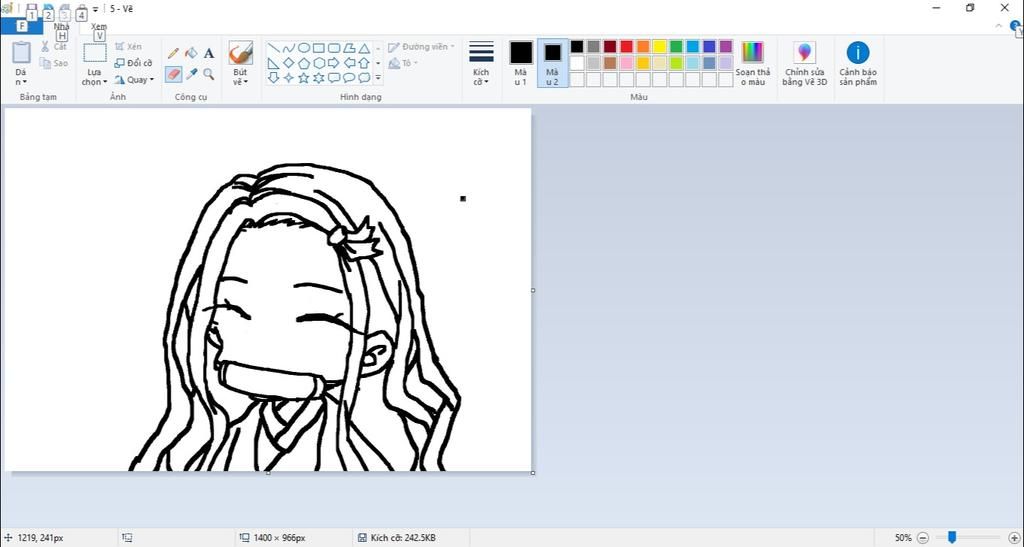Expand the Bút vẽ brushes dropdown arrow
Viewport: 1024px width, 547px height.
point(246,82)
